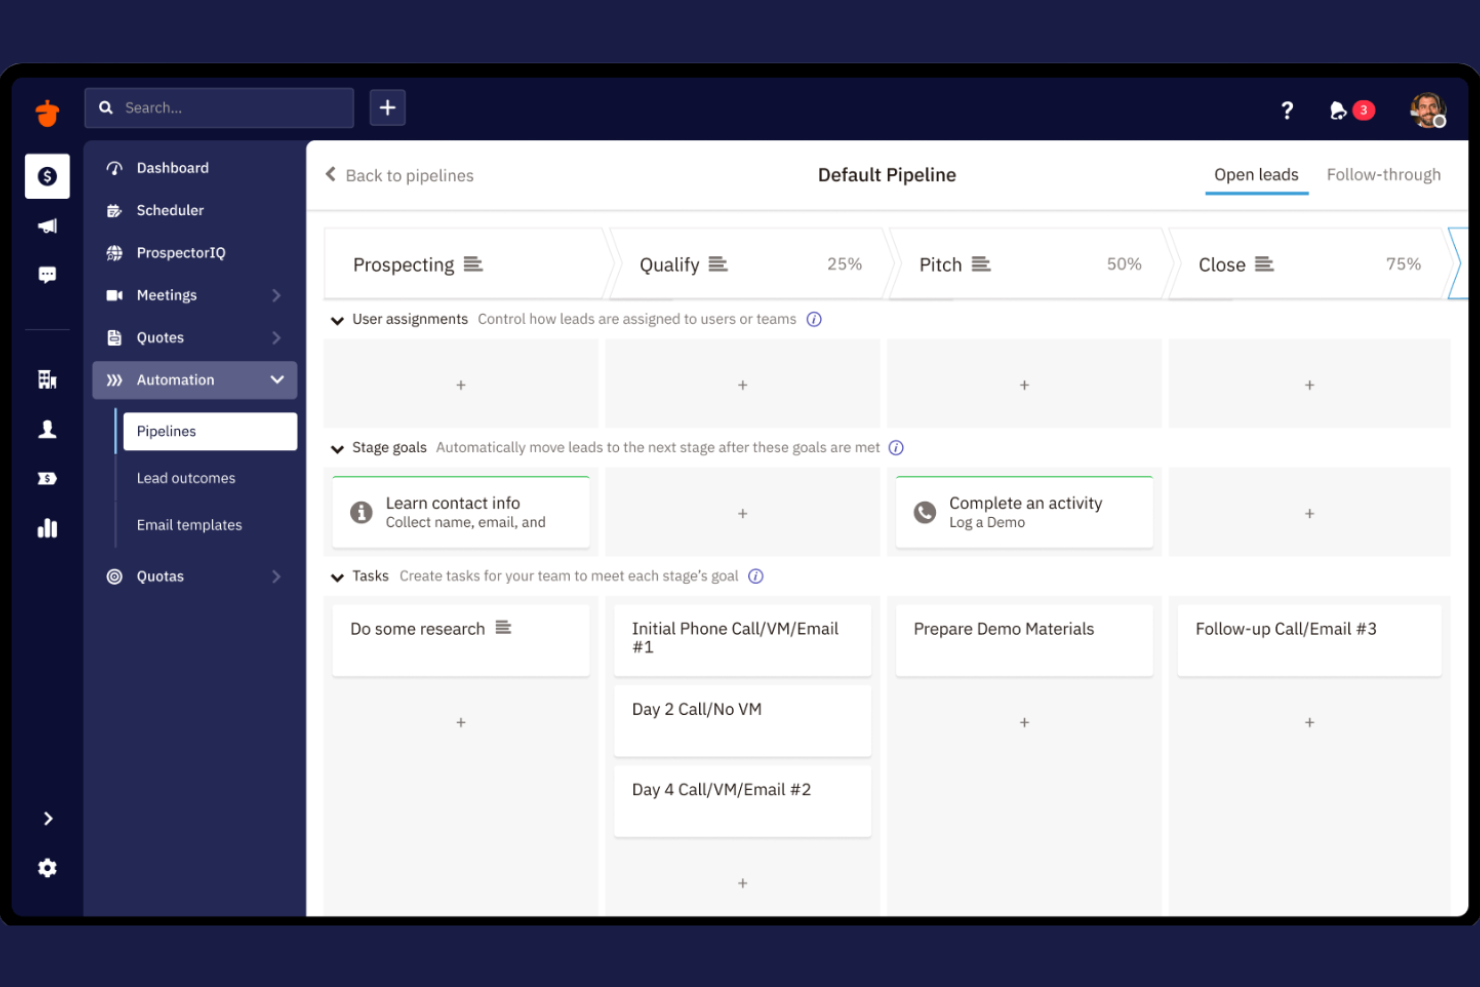Screen dimensions: 1480x987
Task: Open the Marketing megaphone icon
Action: pos(47,225)
